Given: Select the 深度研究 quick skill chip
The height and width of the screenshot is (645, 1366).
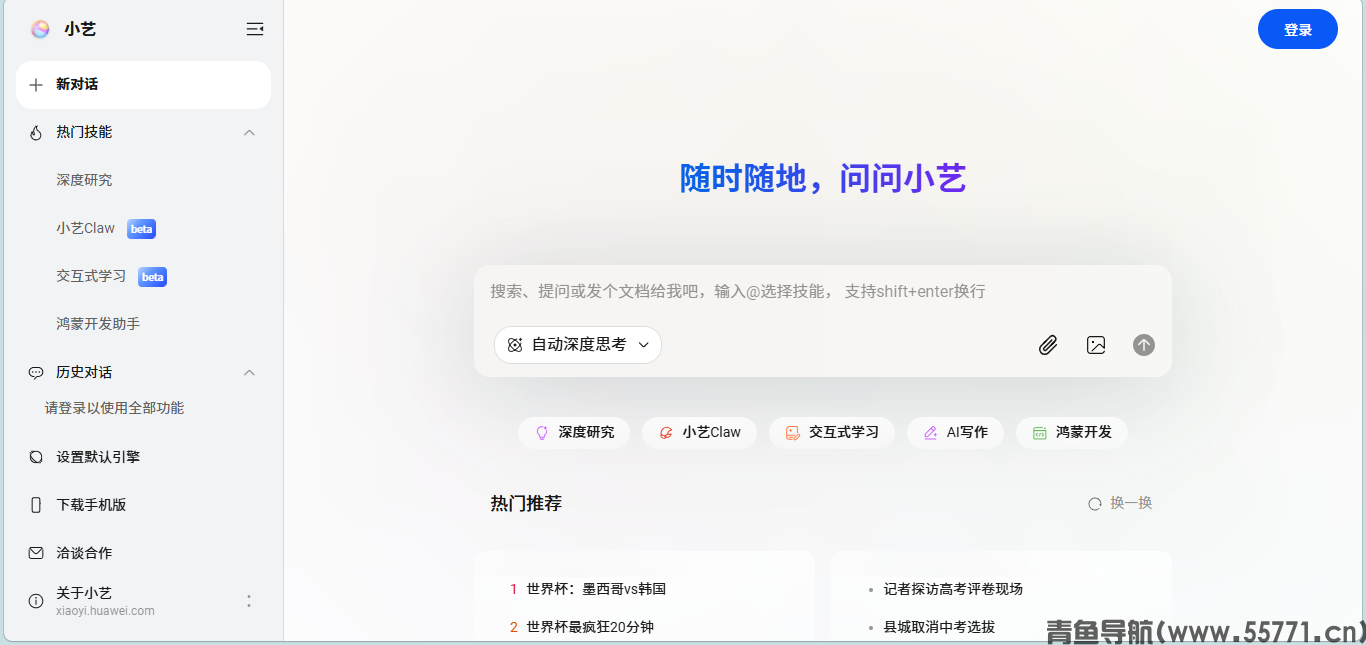Looking at the screenshot, I should (x=574, y=433).
